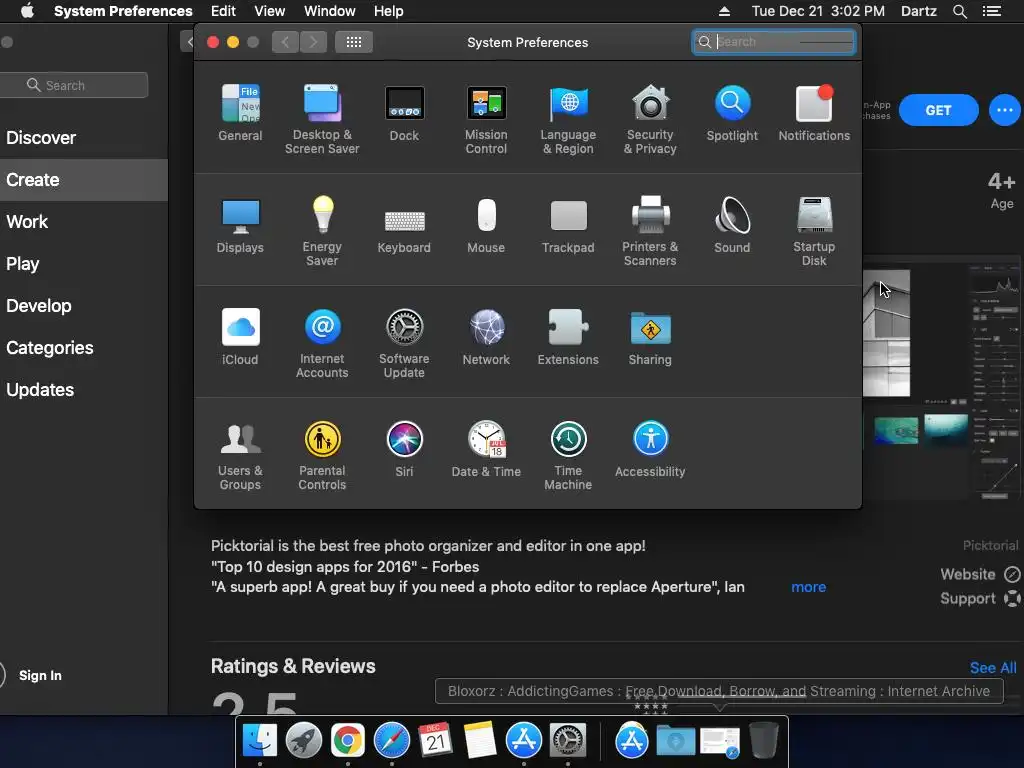Image resolution: width=1024 pixels, height=768 pixels.
Task: Select Discover in App Store sidebar
Action: (x=41, y=138)
